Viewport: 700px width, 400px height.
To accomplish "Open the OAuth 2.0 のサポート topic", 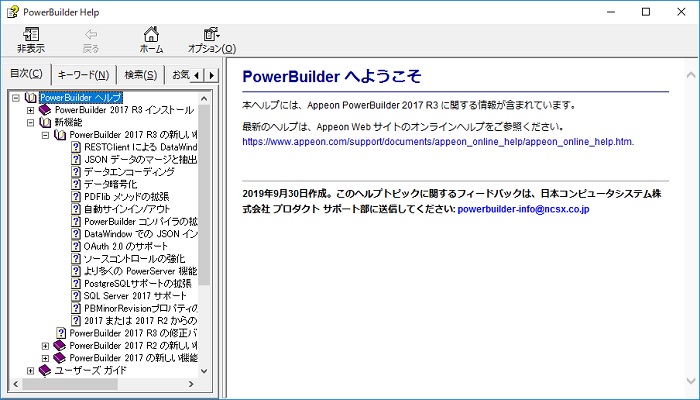I will (125, 246).
